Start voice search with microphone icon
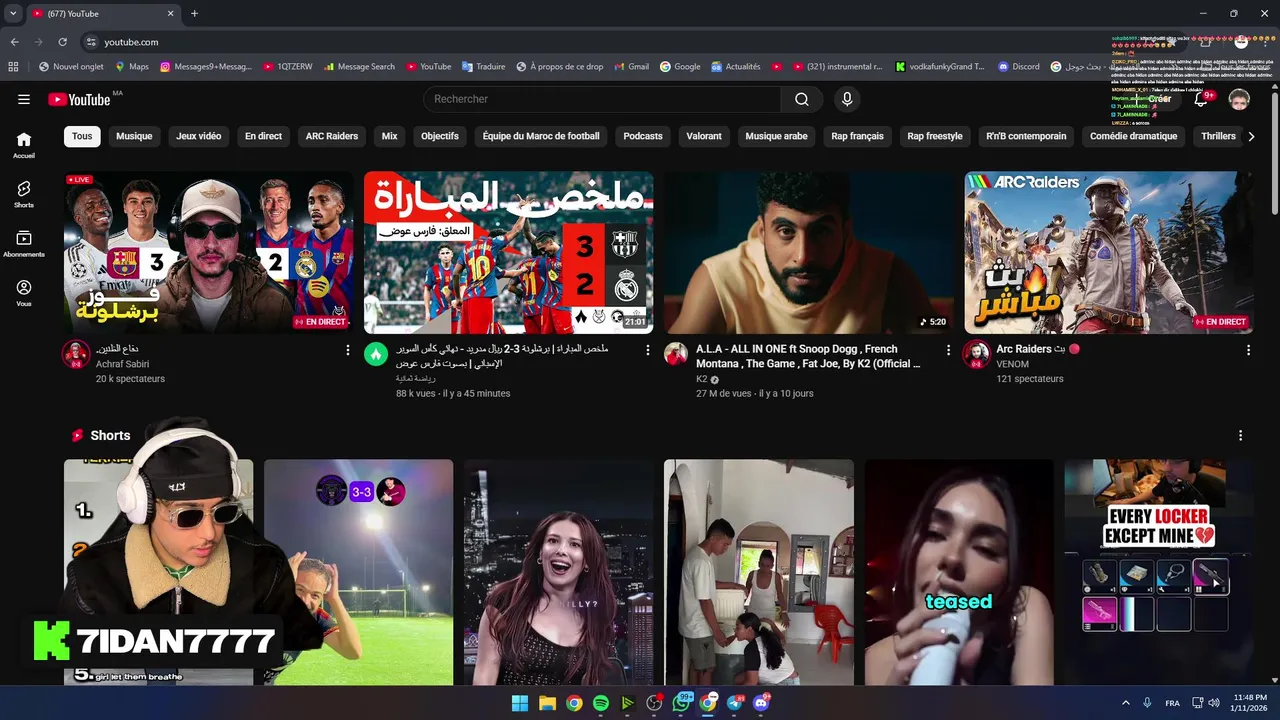This screenshot has height=720, width=1280. click(847, 99)
